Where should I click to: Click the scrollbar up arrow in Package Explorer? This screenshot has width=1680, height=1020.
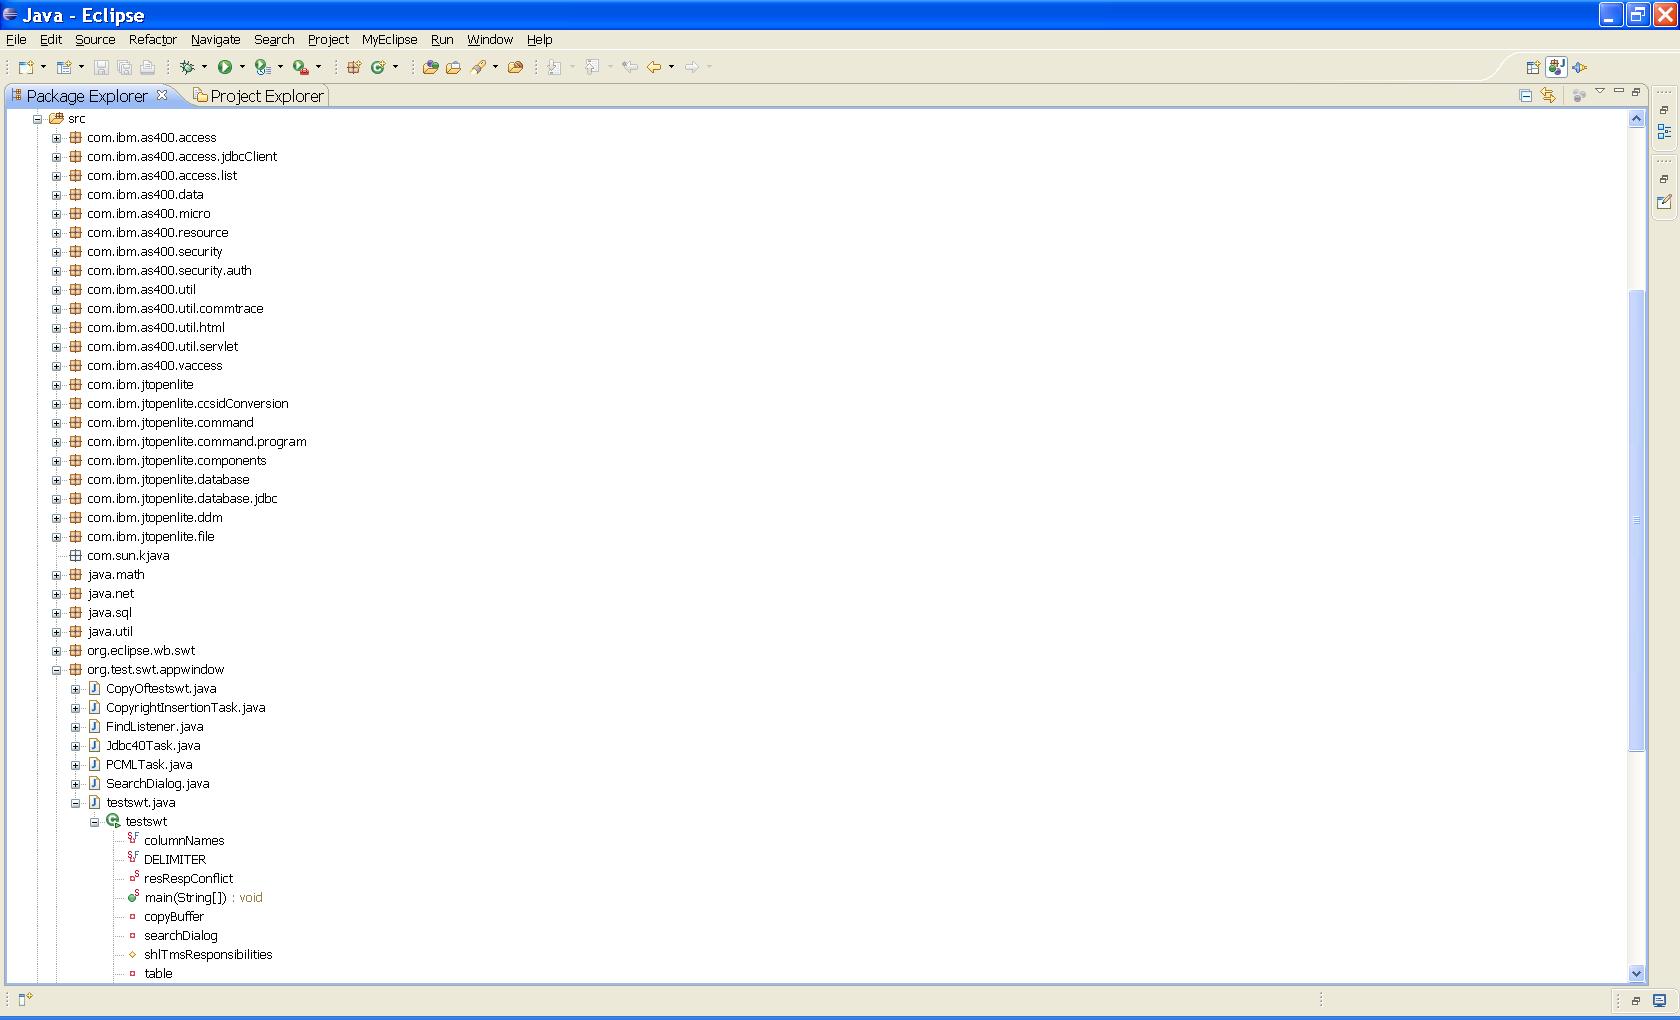click(1637, 119)
